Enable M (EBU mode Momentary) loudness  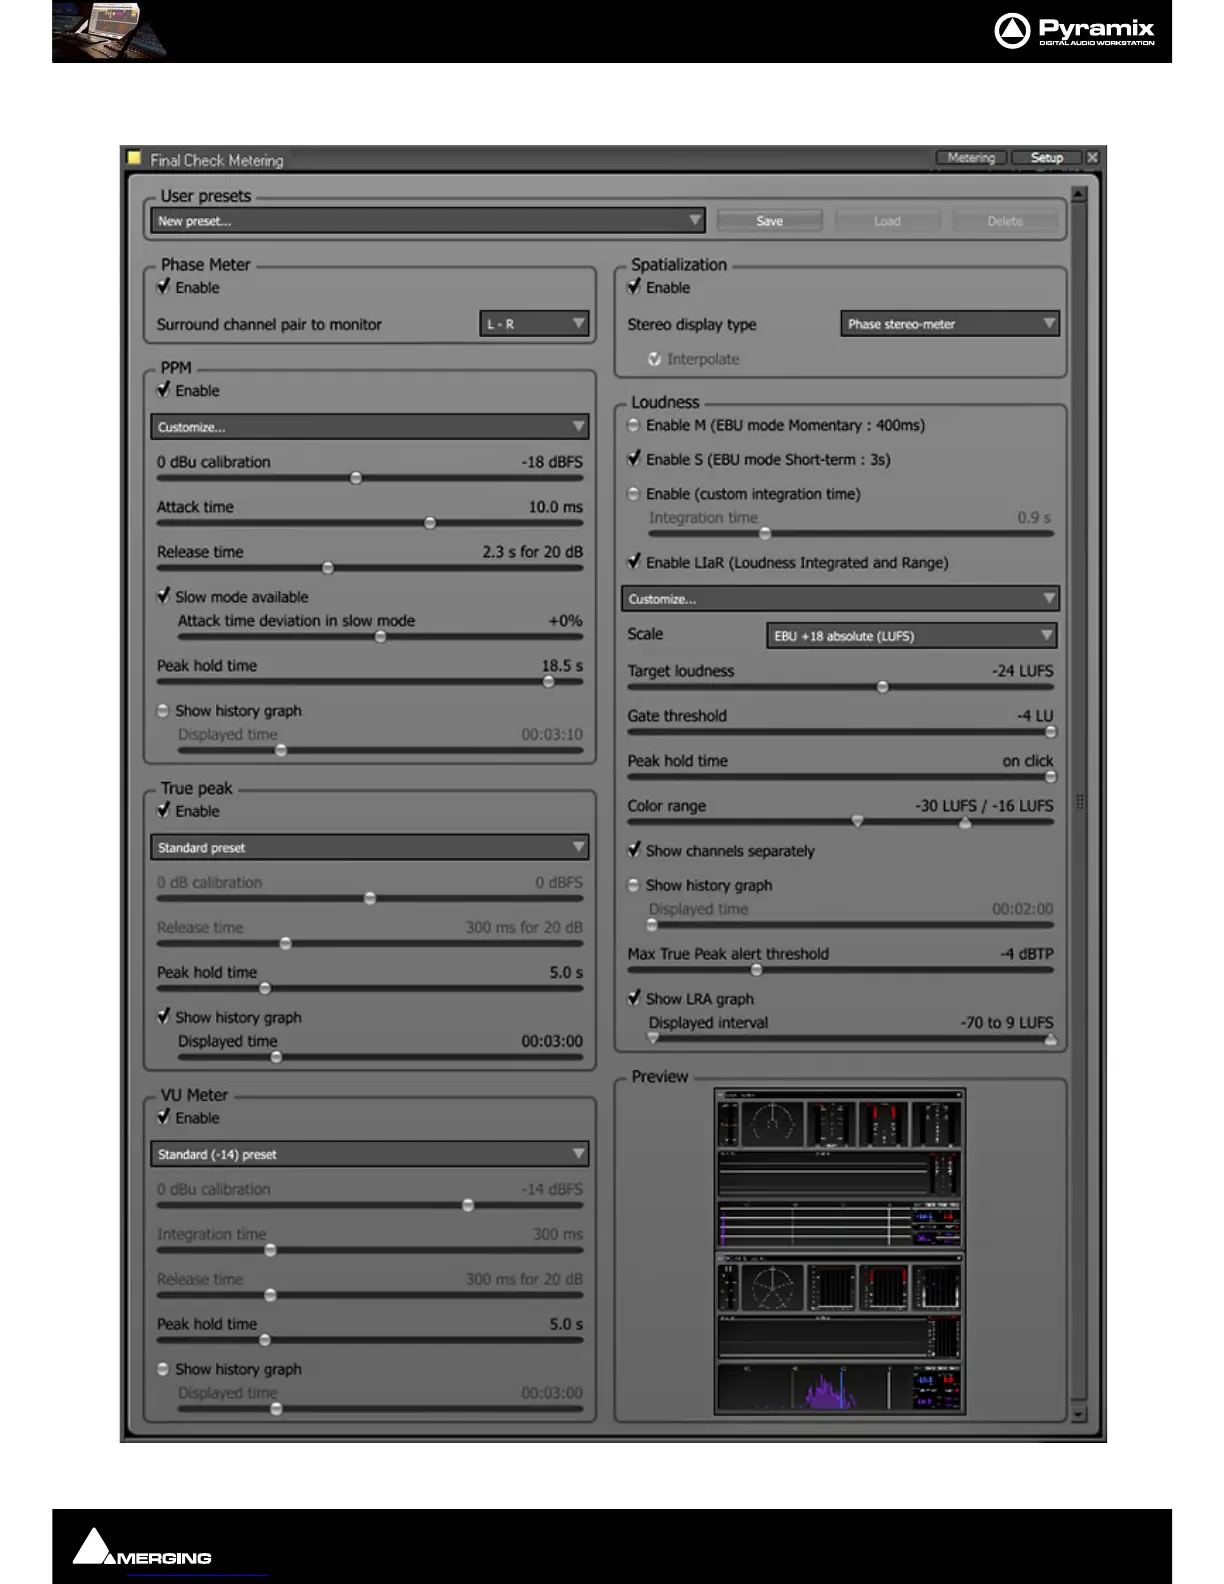coord(634,425)
